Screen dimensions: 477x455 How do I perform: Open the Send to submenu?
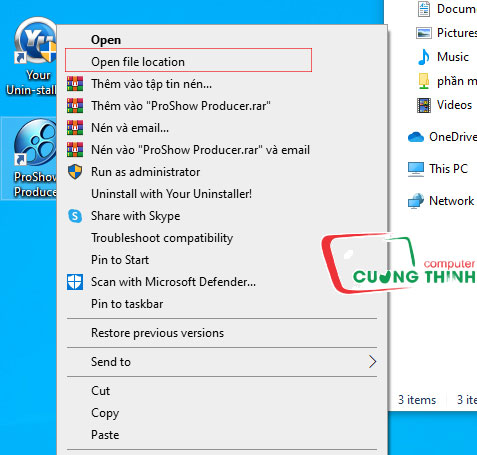[222, 362]
